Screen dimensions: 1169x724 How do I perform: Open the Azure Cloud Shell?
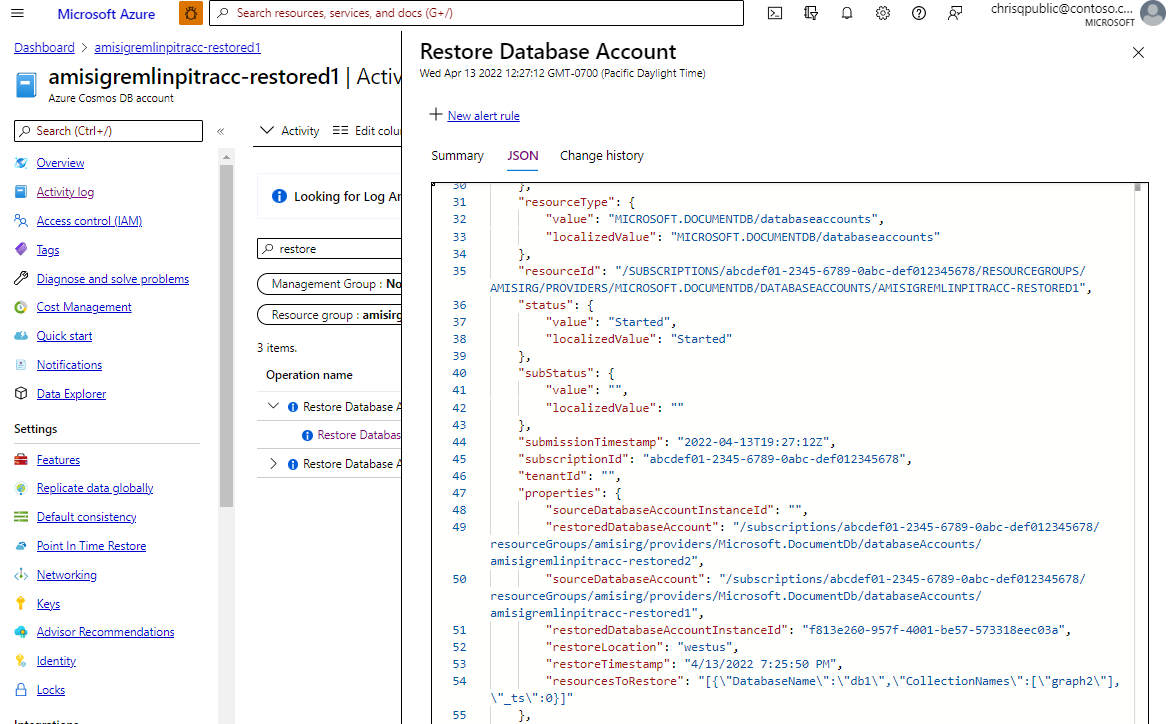[775, 13]
